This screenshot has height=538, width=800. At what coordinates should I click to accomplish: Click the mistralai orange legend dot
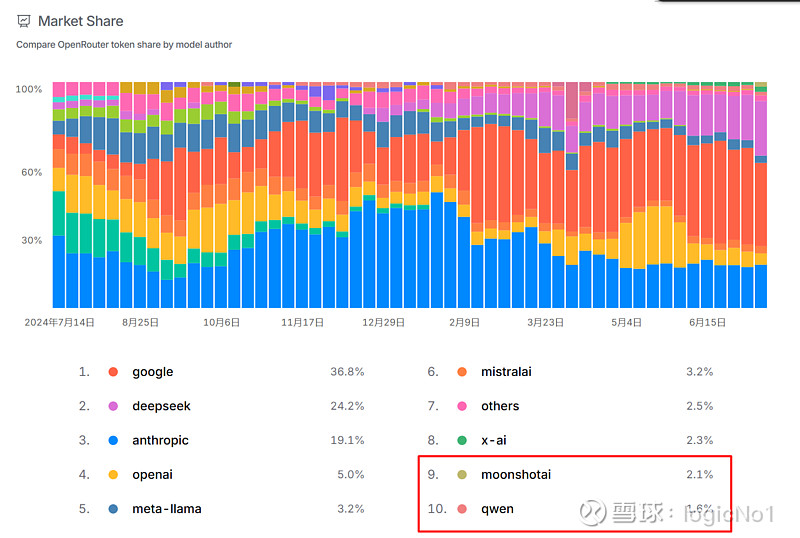(462, 372)
